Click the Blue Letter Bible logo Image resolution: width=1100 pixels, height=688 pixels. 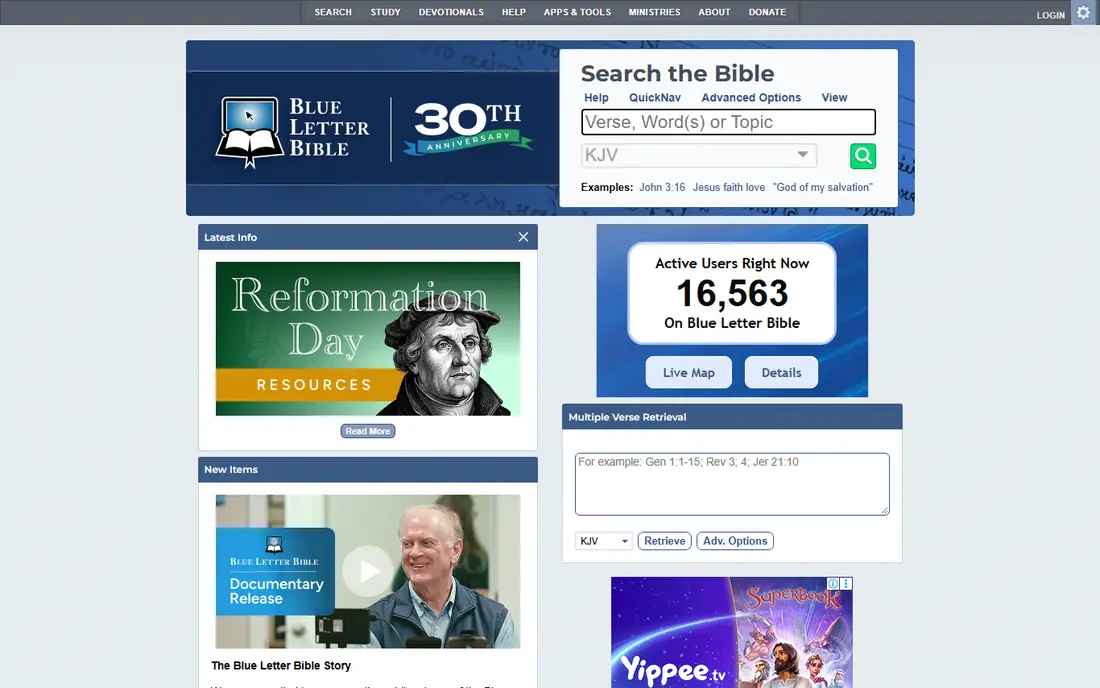point(293,132)
